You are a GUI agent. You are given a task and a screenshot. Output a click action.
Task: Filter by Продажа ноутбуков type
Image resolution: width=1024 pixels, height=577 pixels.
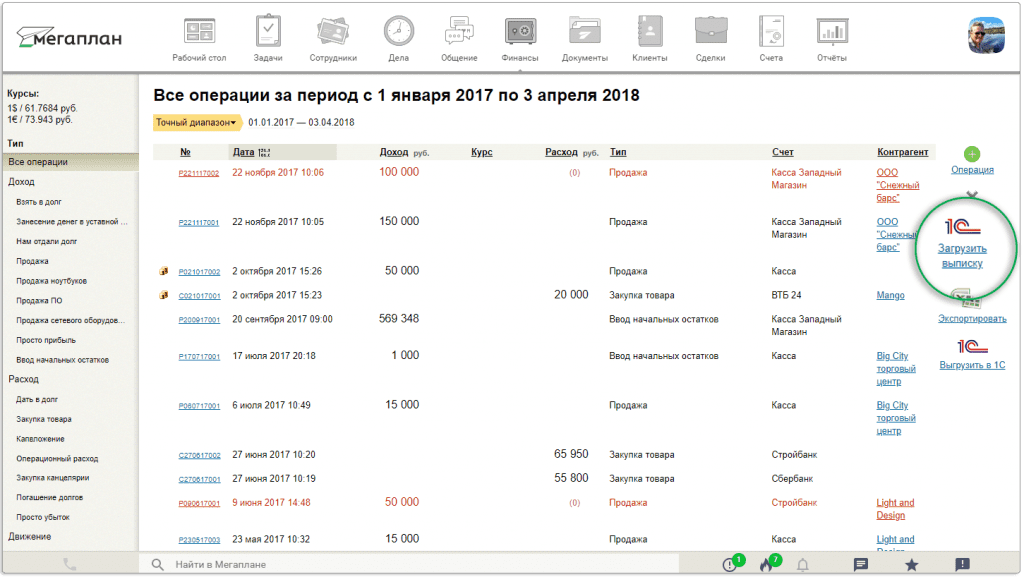coord(52,281)
